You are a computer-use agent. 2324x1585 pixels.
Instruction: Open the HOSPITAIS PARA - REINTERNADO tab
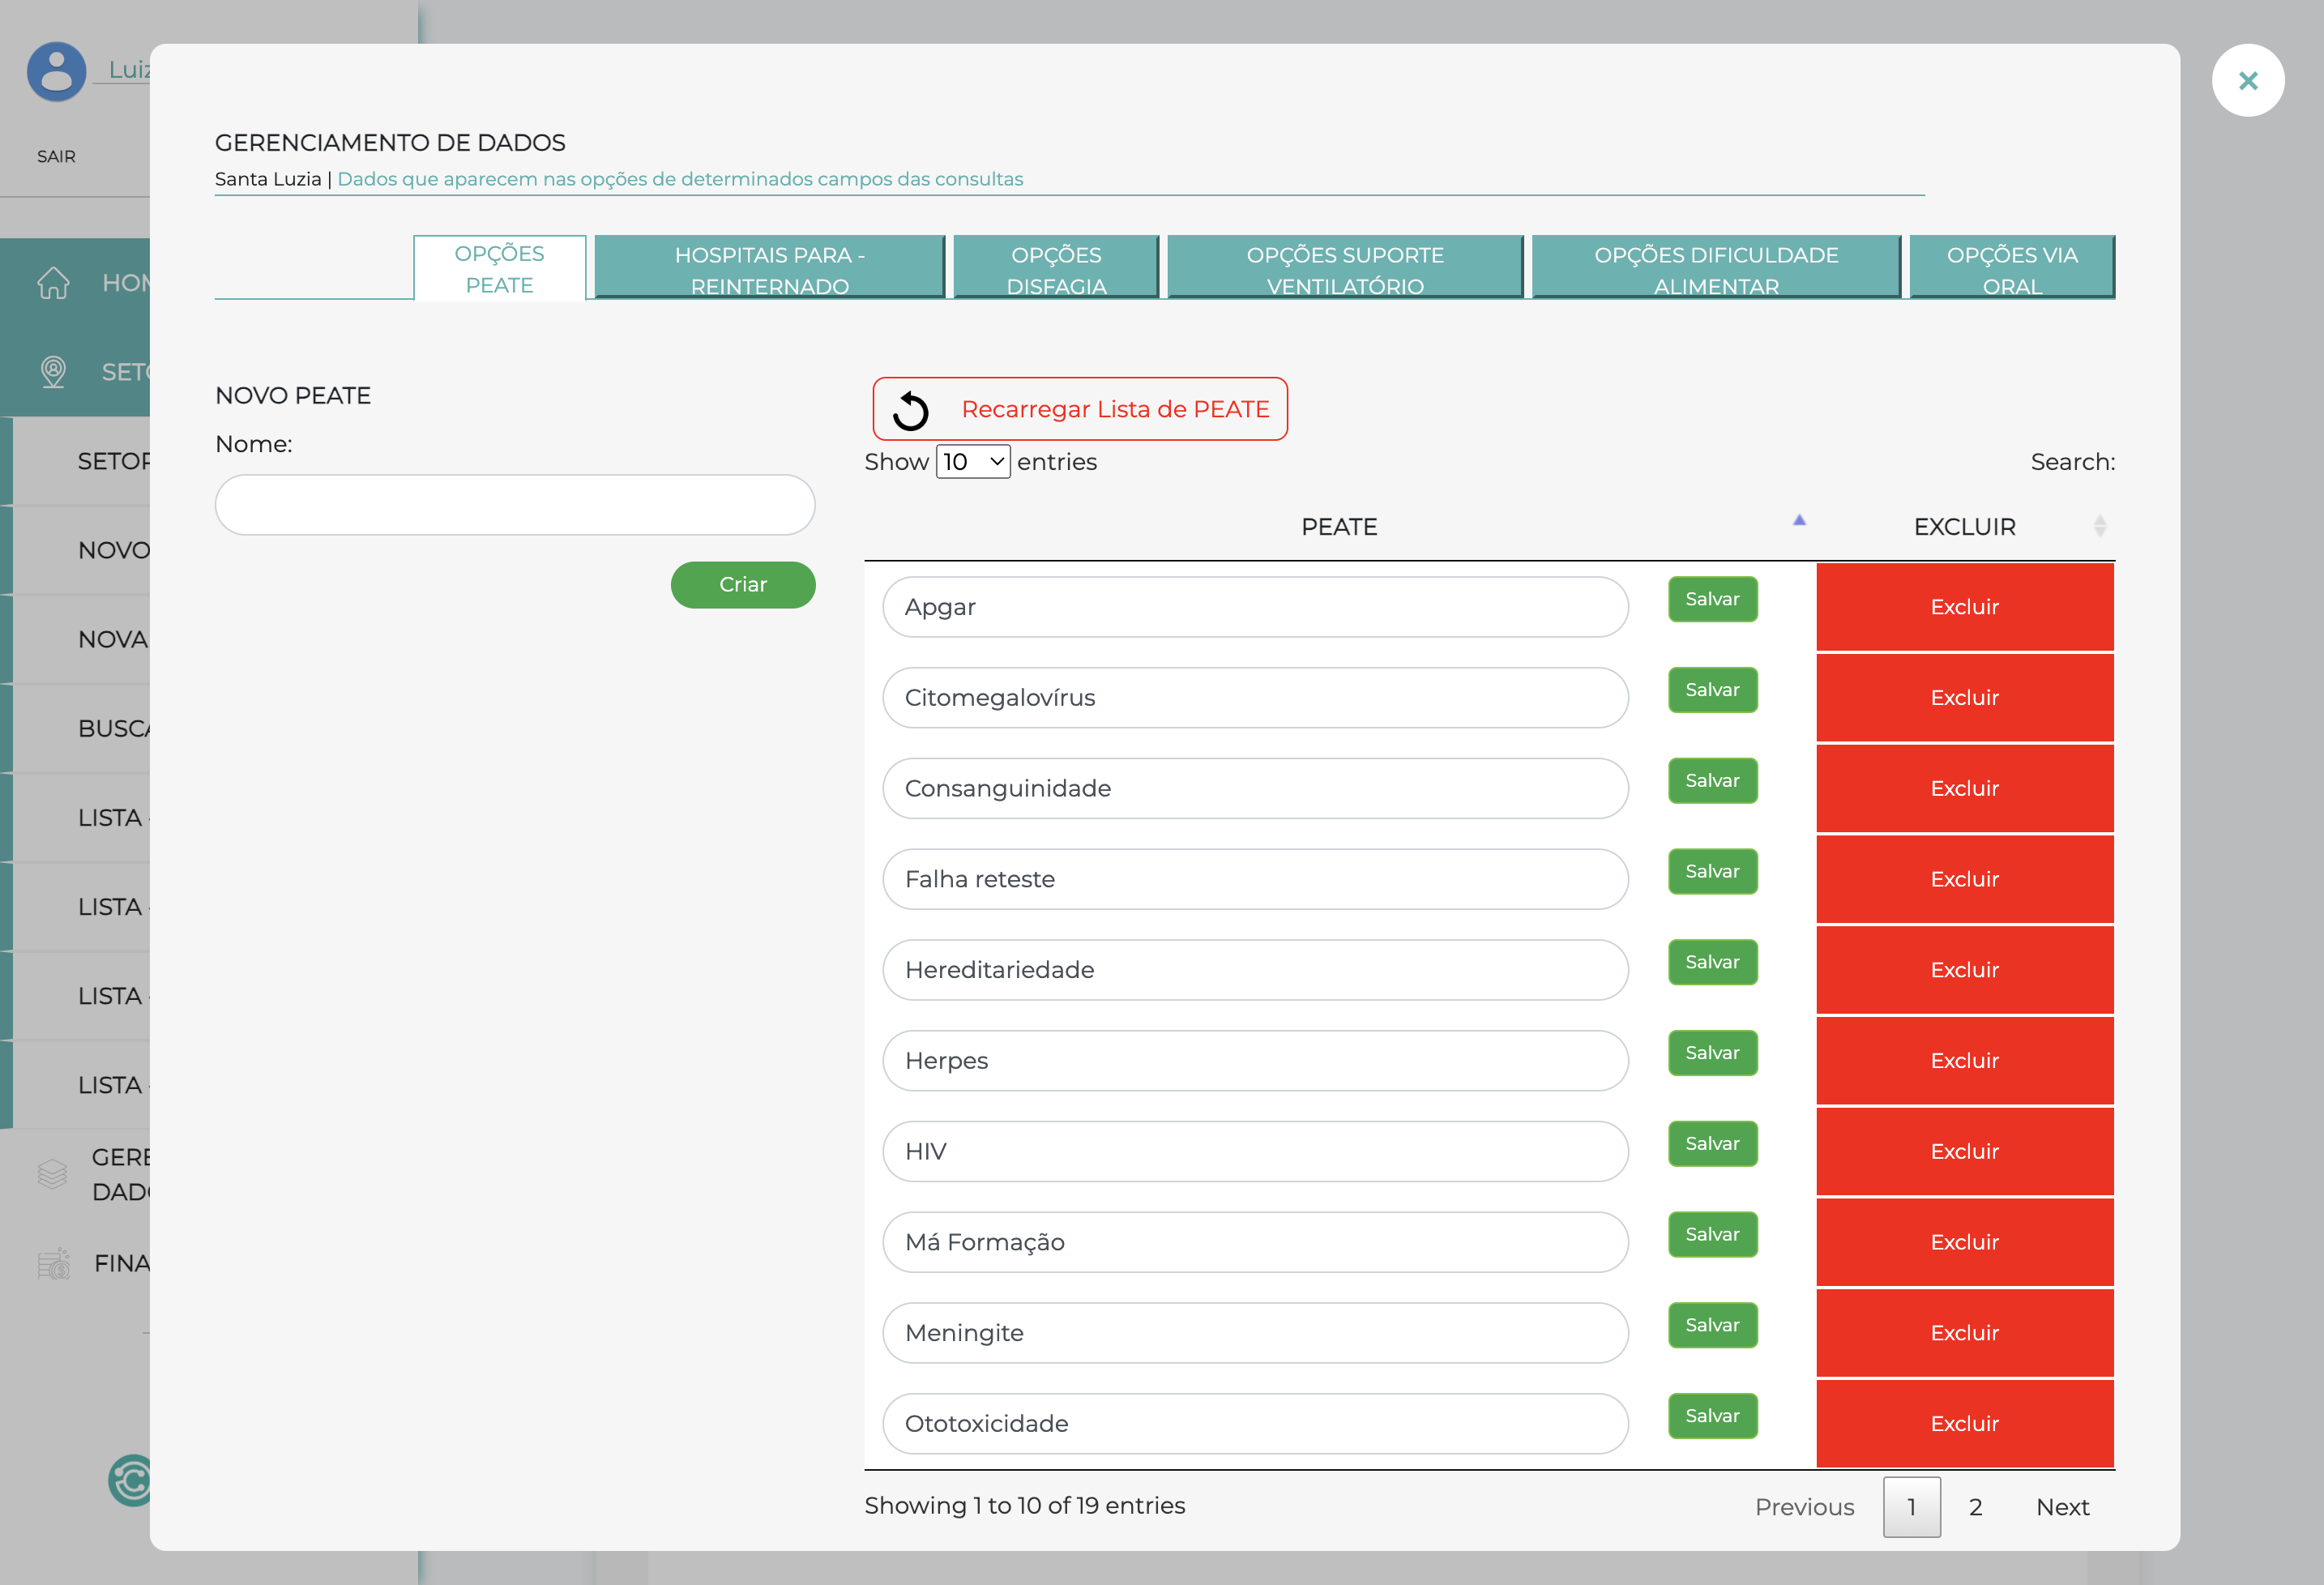(x=768, y=268)
